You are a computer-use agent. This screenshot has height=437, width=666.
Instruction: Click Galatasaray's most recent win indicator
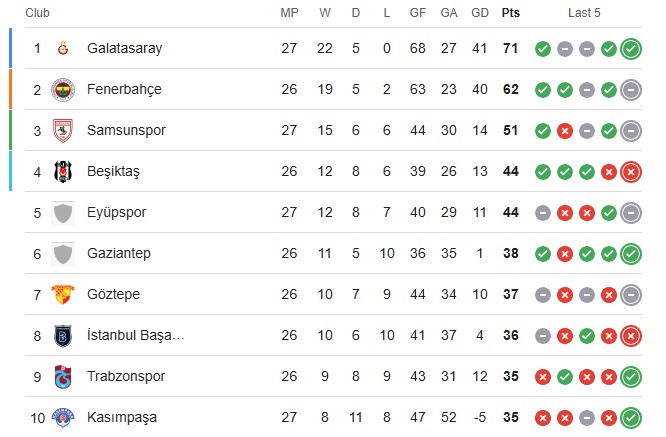tap(631, 49)
